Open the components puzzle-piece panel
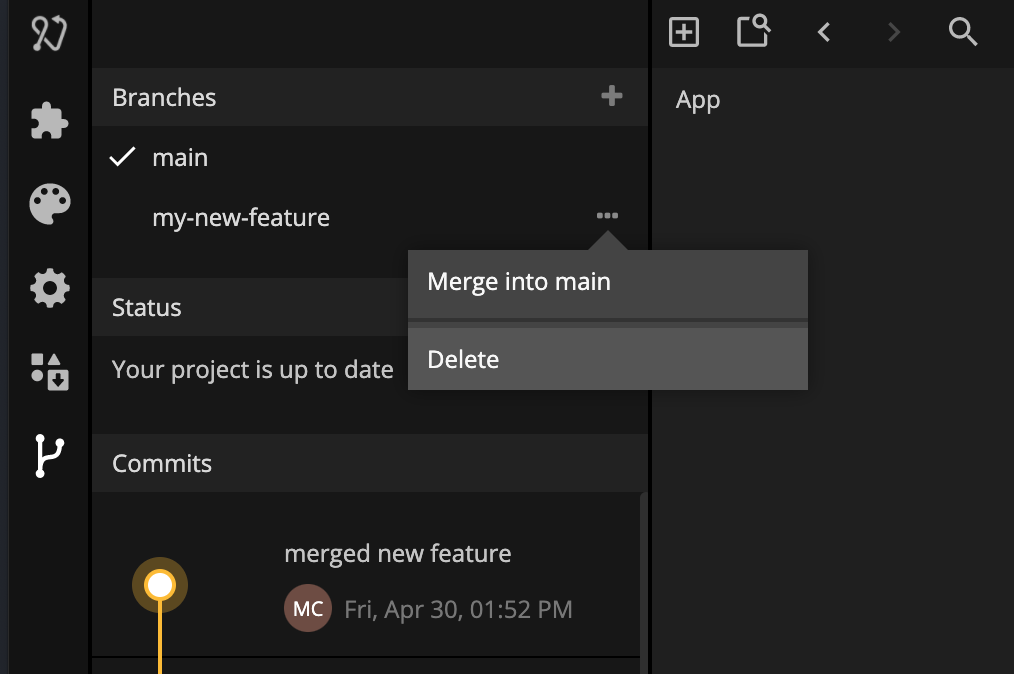The image size is (1014, 674). tap(49, 120)
